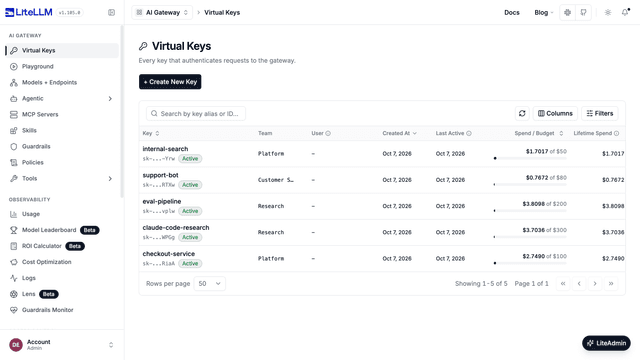Image resolution: width=640 pixels, height=360 pixels.
Task: Go to last page of results
Action: [x=611, y=284]
